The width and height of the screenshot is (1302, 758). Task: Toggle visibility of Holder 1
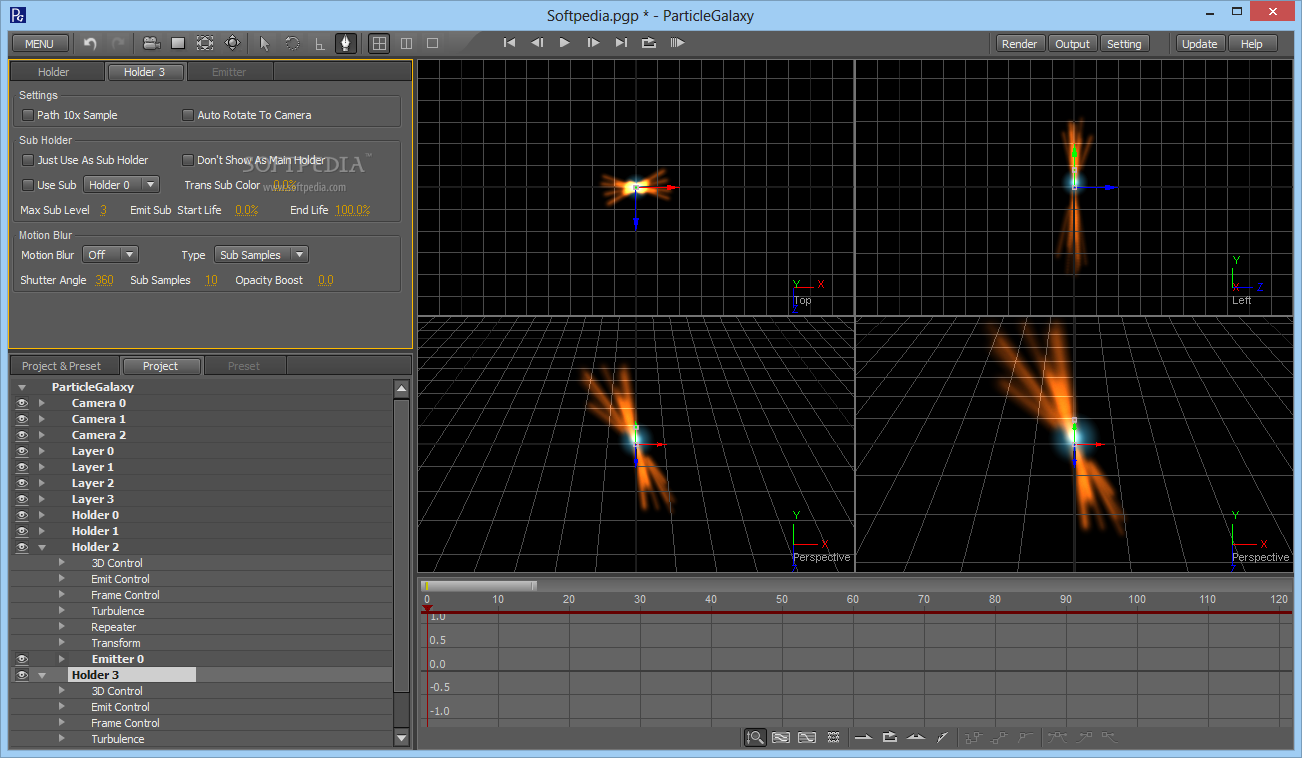tap(22, 531)
